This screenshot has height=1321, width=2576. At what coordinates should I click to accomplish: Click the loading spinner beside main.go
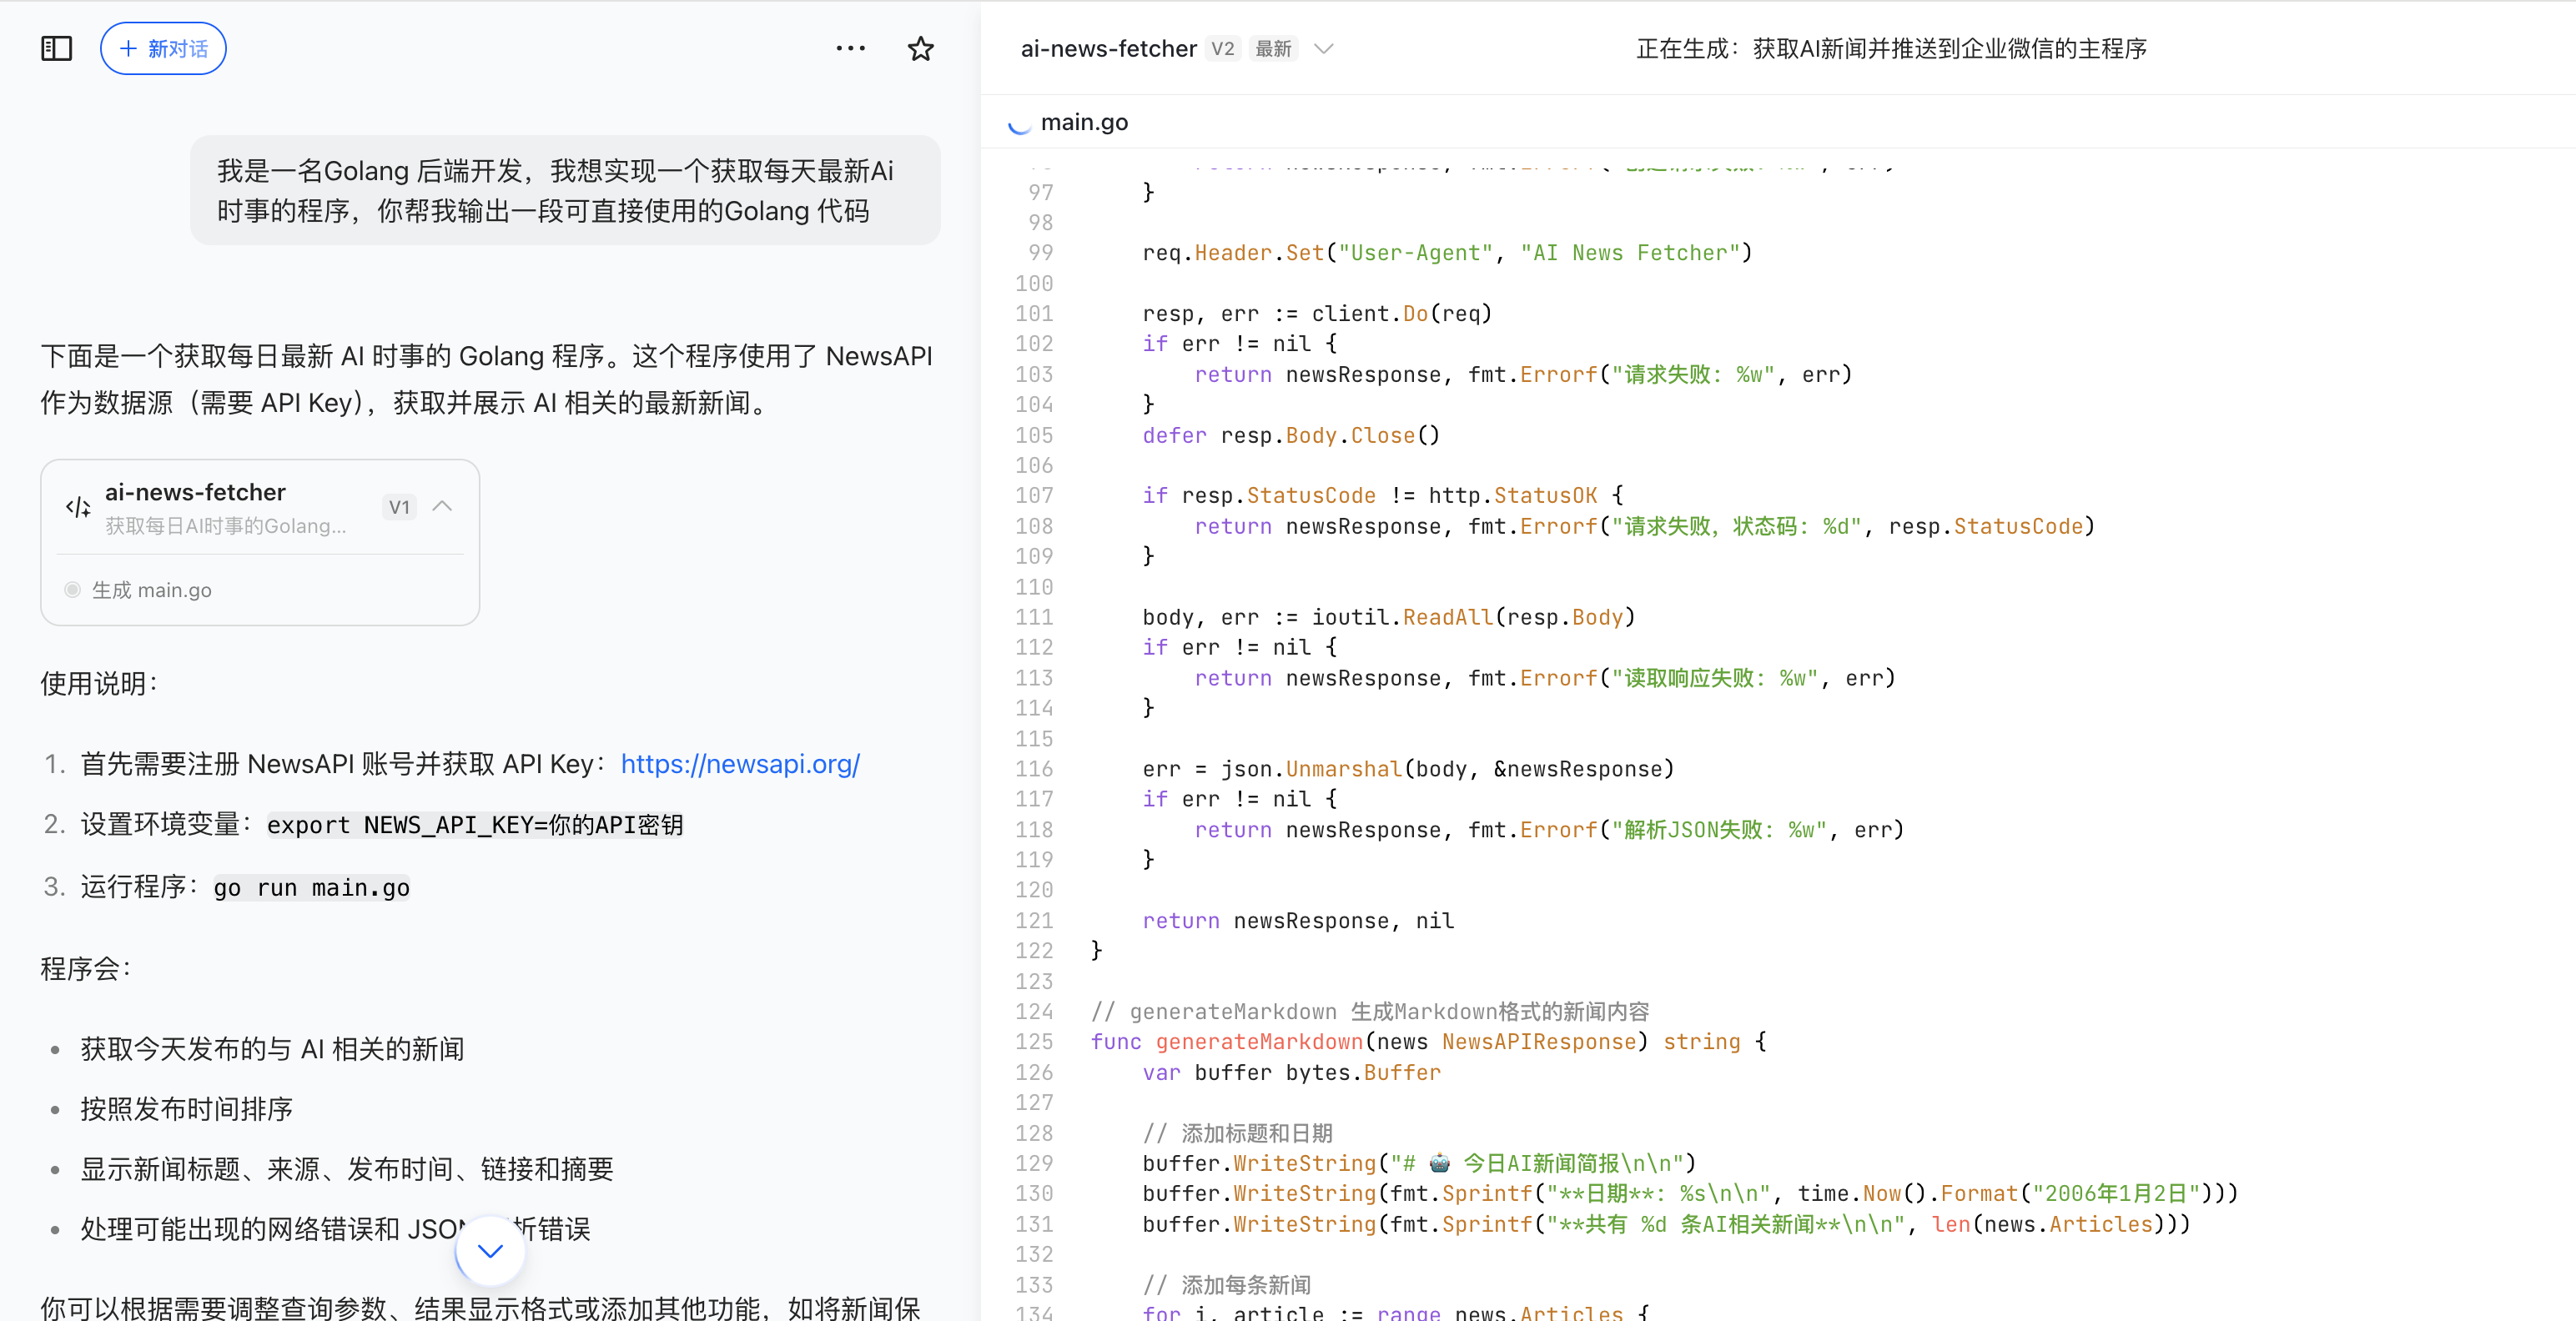pyautogui.click(x=1019, y=124)
